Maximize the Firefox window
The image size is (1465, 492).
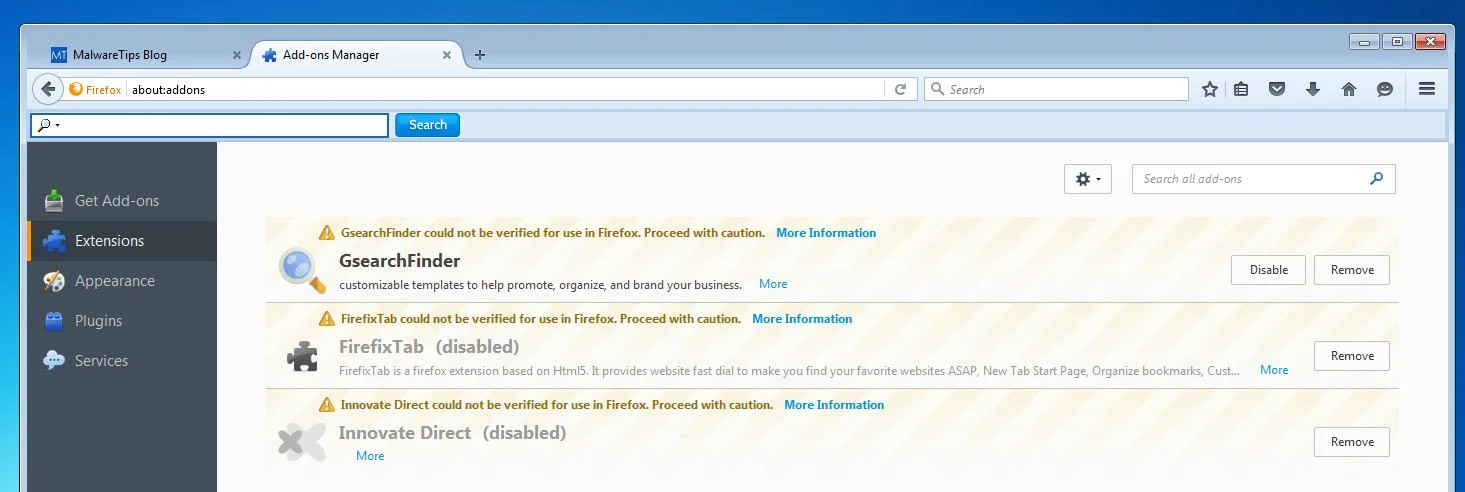point(1397,41)
